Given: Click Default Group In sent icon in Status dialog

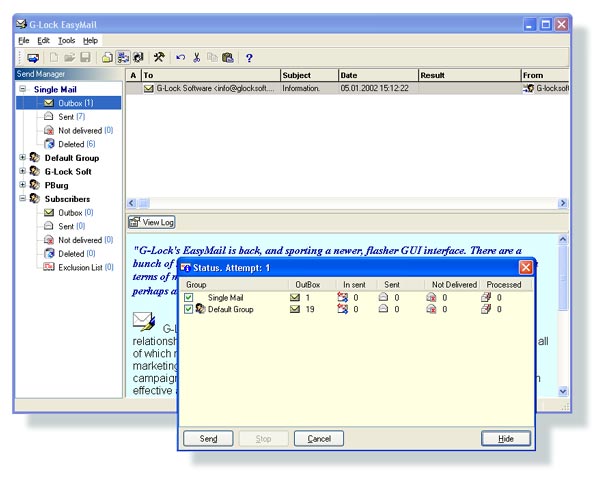Looking at the screenshot, I should click(x=342, y=309).
